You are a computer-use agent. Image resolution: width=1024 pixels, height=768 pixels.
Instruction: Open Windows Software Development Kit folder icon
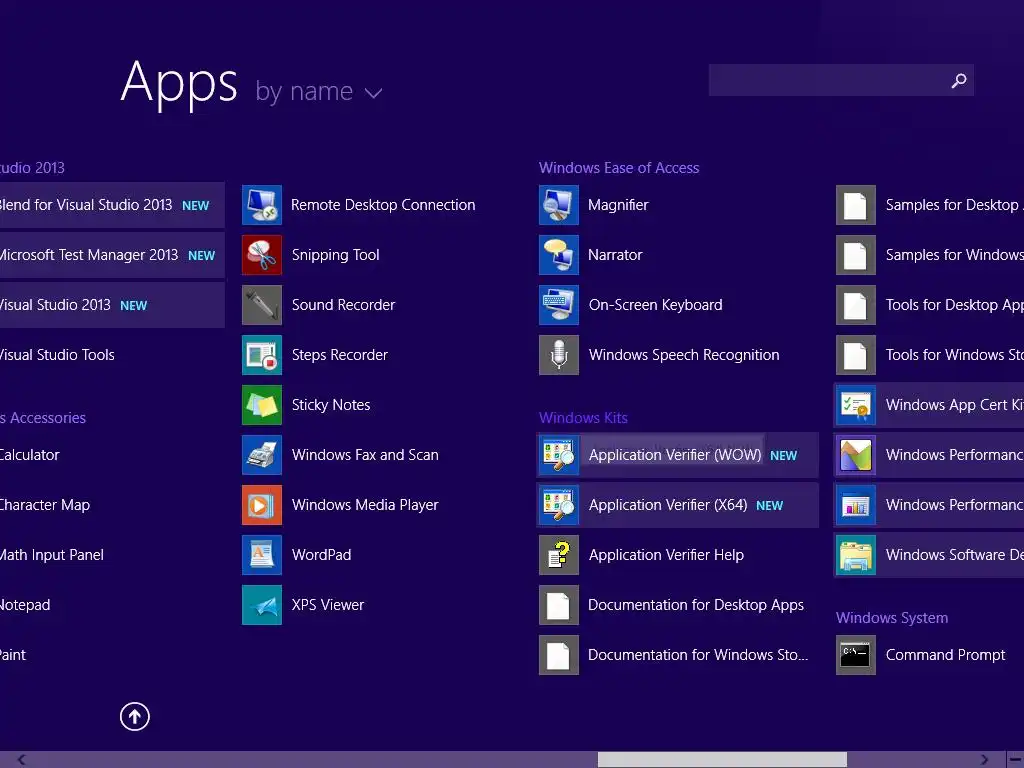pyautogui.click(x=856, y=555)
